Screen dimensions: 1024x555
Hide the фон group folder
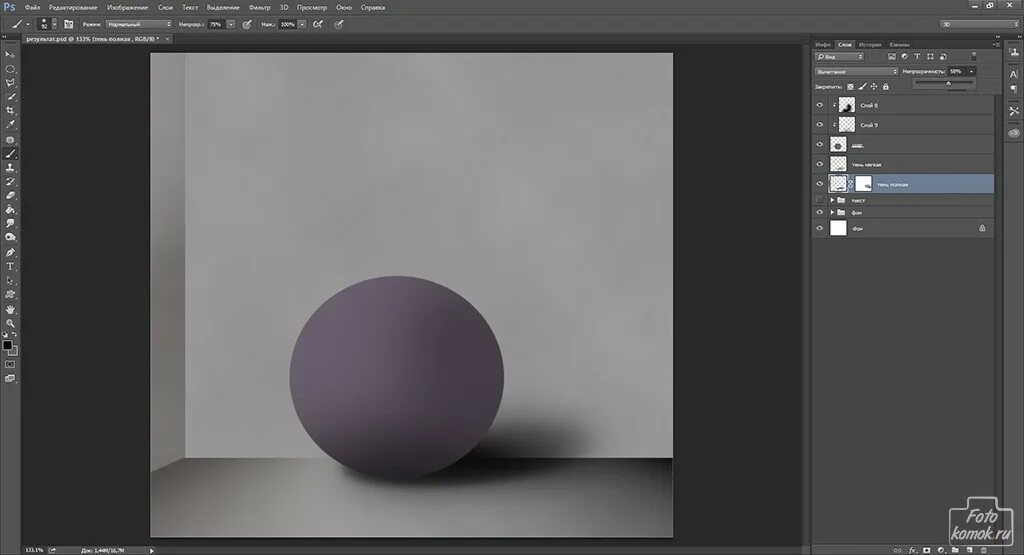(x=820, y=212)
